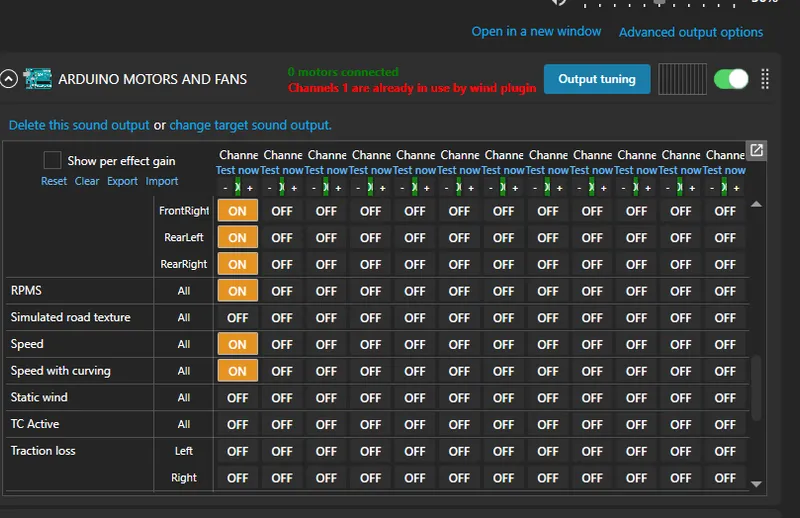Click Test now under the first channel

[237, 170]
